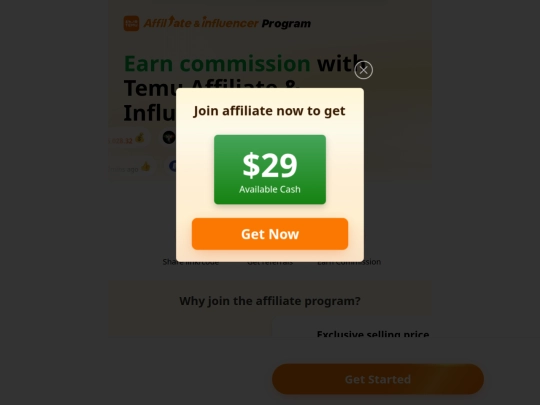Select the green $29 Available Cash card
Viewport: 540px width, 405px height.
(x=270, y=169)
